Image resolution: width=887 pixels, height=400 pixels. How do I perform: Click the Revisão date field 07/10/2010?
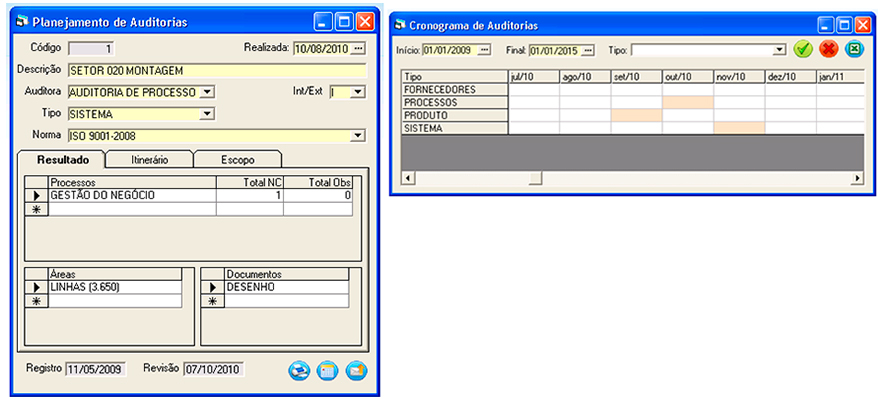pos(213,369)
